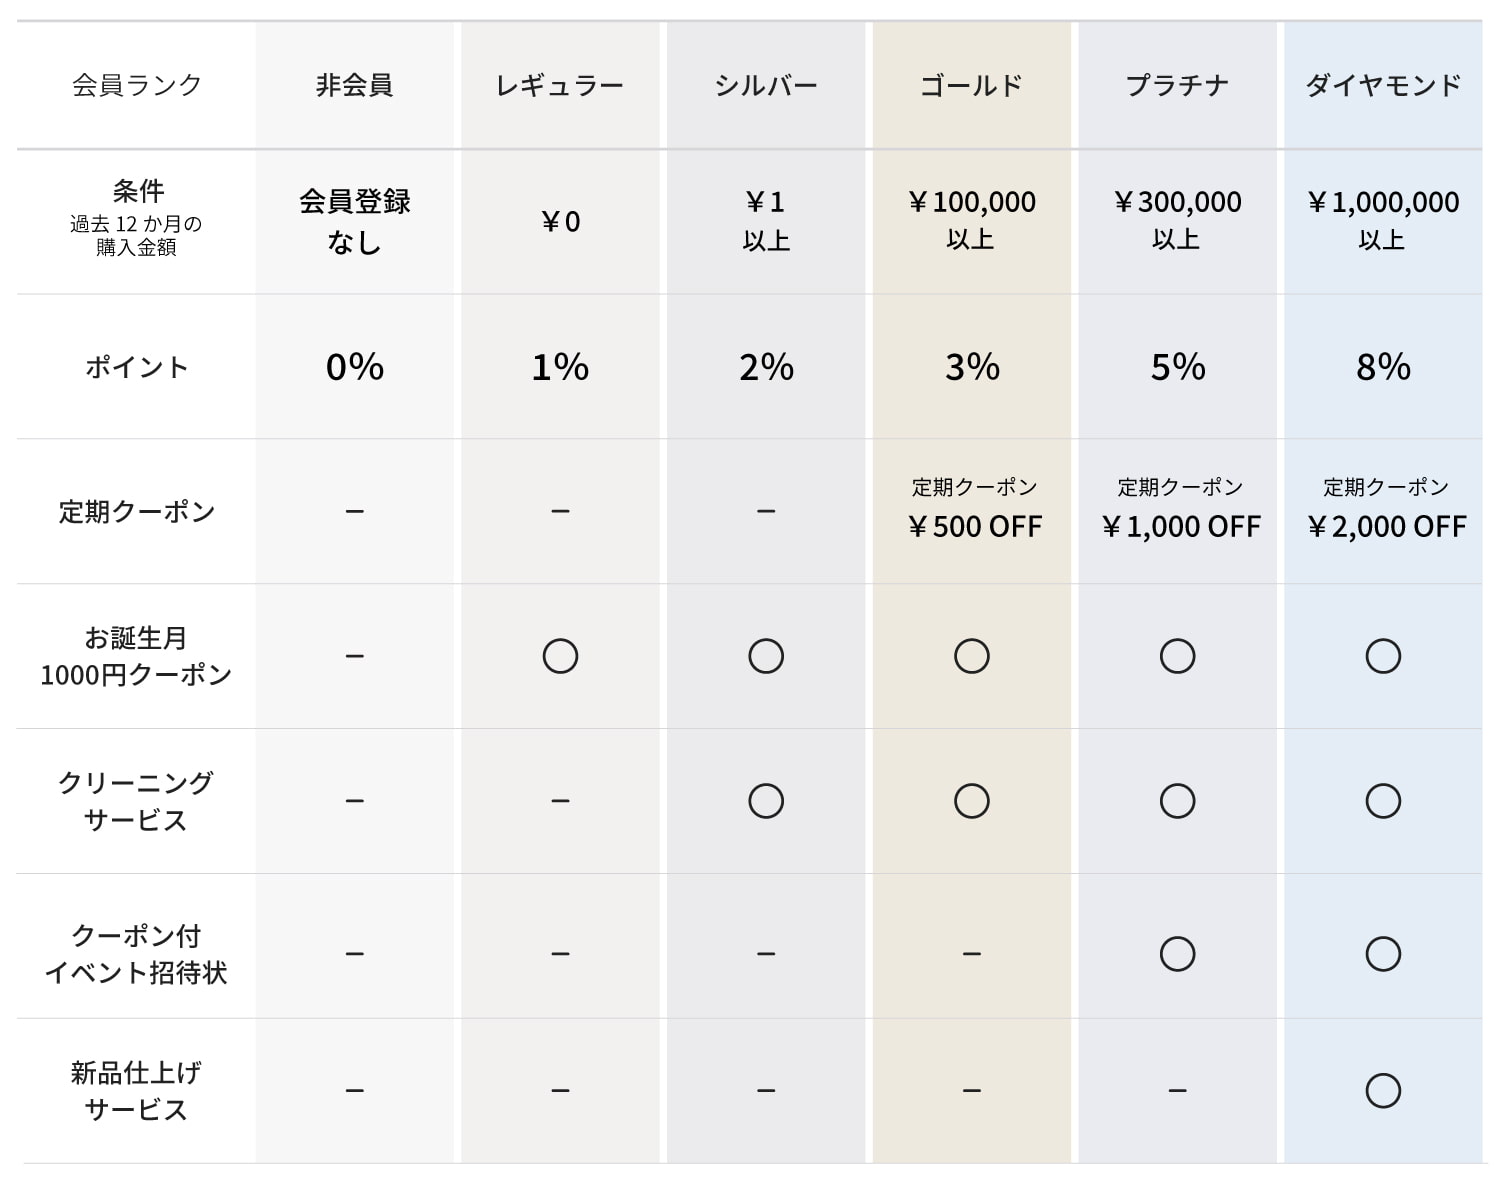Image resolution: width=1500 pixels, height=1177 pixels.
Task: Click Silver's circle in クリーニングサービス row
Action: [766, 801]
